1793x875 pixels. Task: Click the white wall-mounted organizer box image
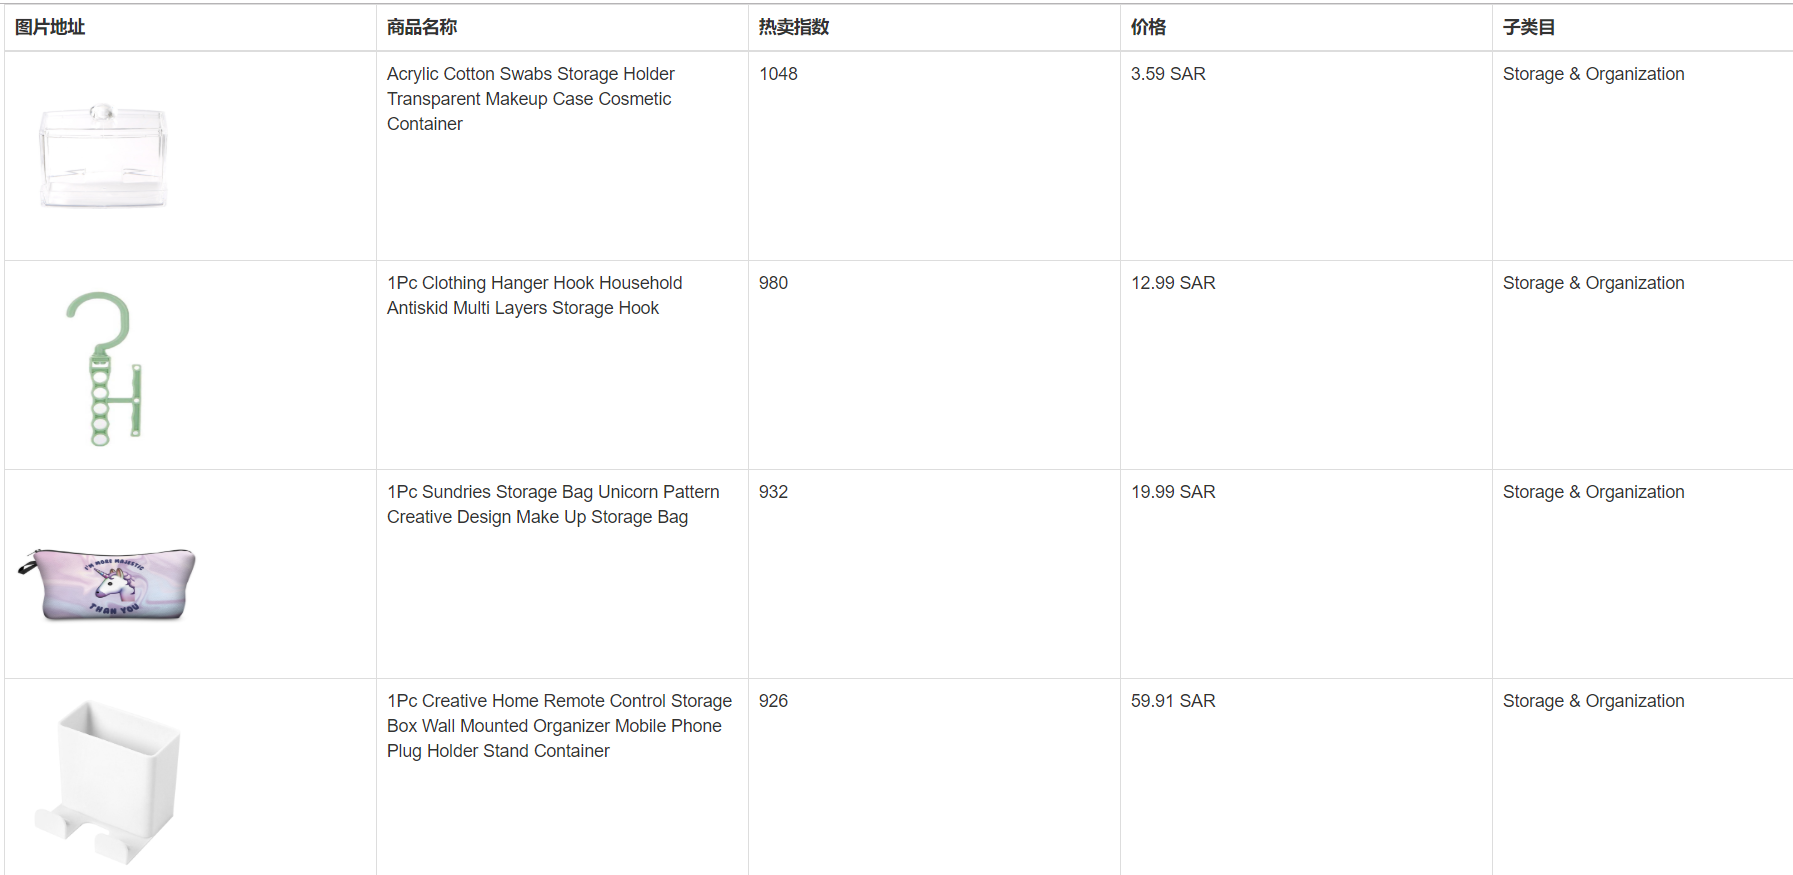(108, 780)
